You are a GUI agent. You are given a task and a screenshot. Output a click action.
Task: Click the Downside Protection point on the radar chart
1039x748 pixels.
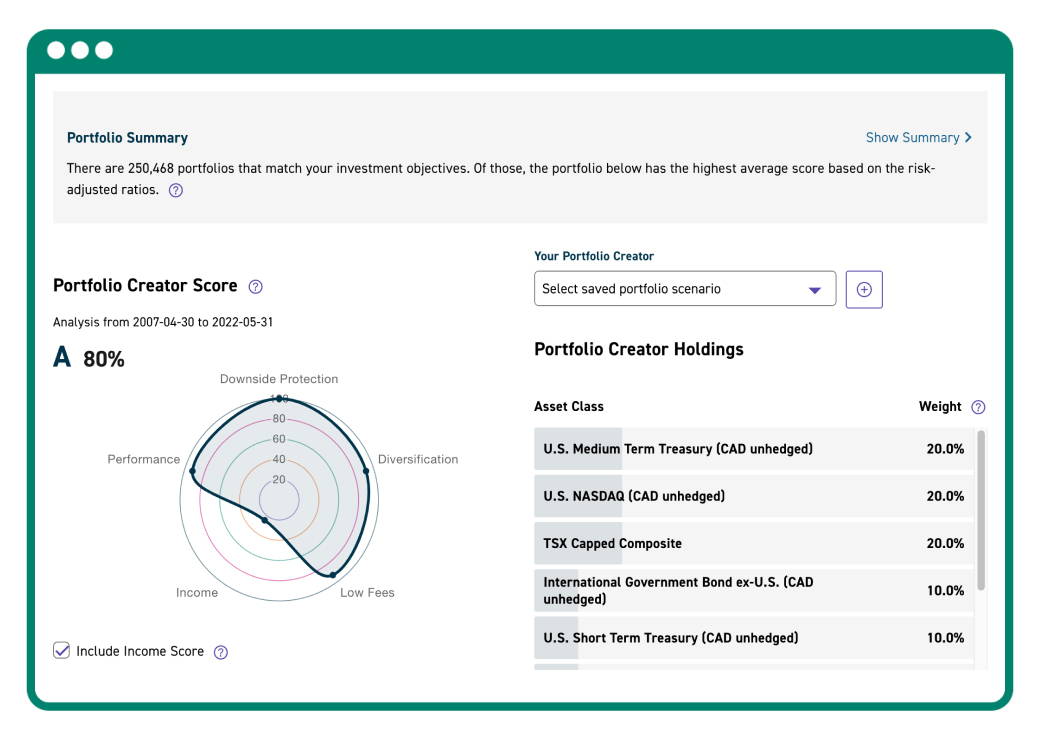pyautogui.click(x=279, y=398)
